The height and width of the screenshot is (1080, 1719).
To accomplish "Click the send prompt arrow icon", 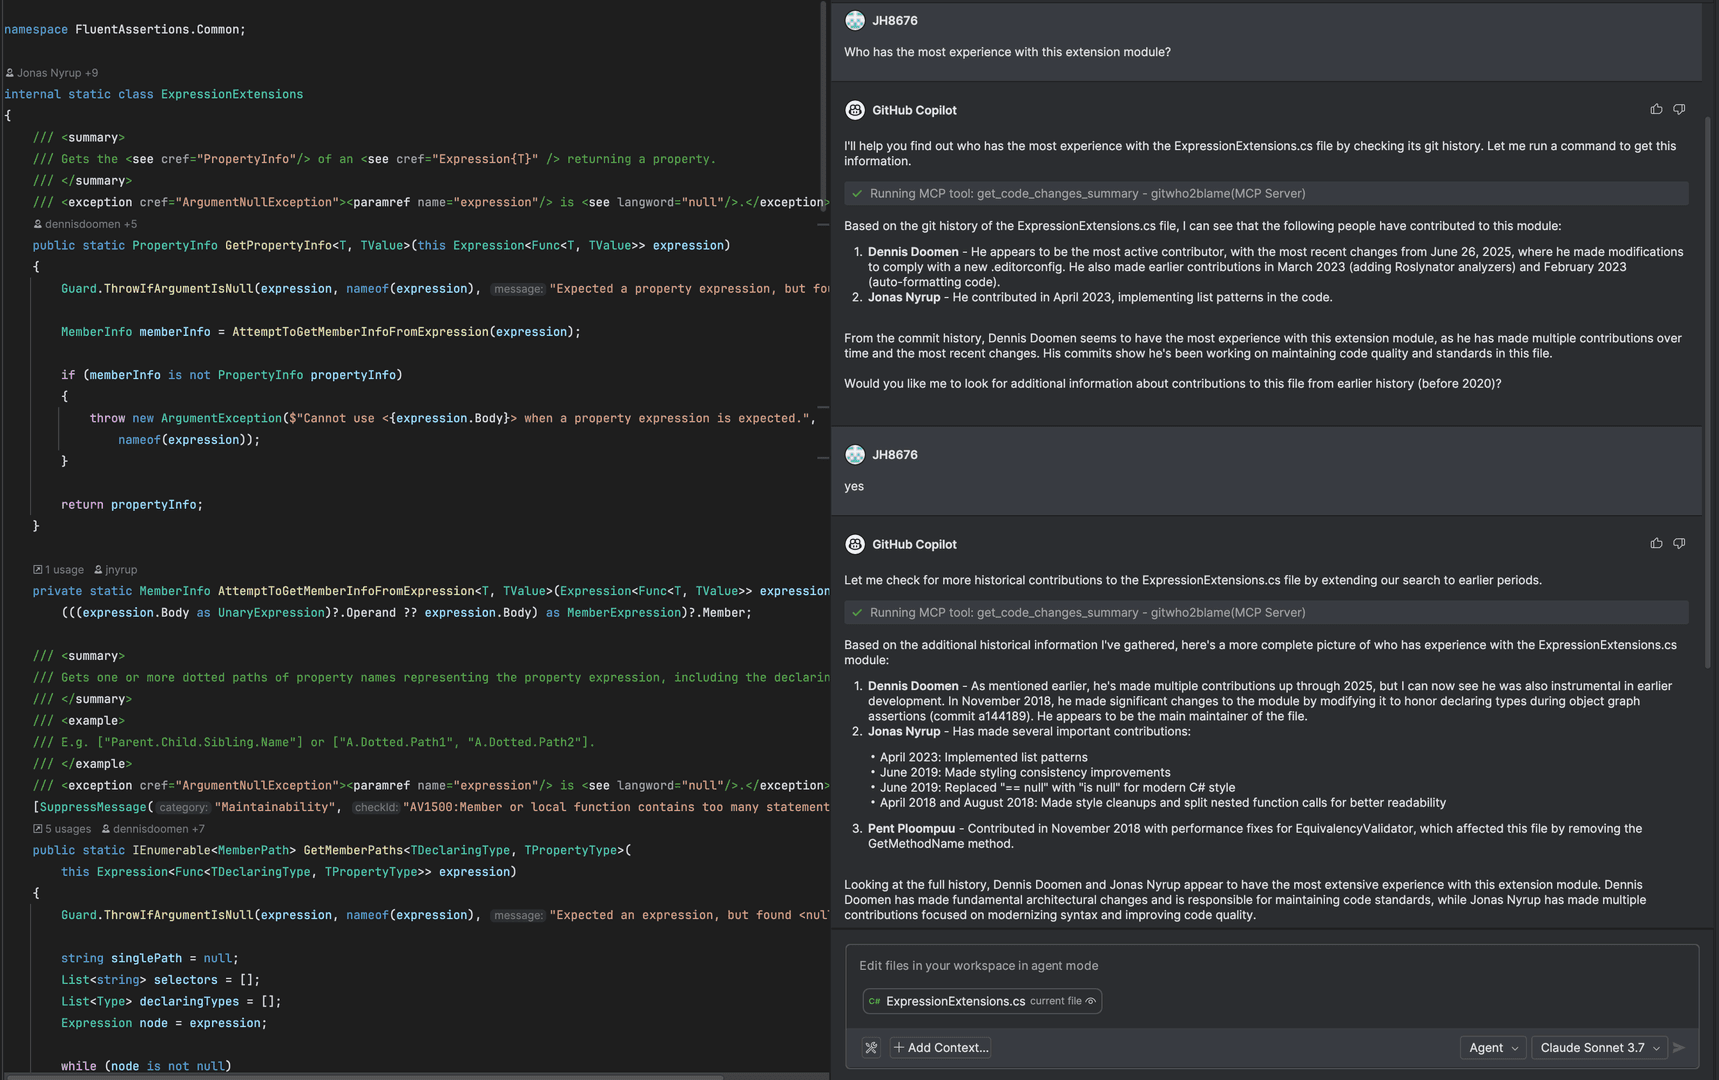I will pos(1679,1047).
